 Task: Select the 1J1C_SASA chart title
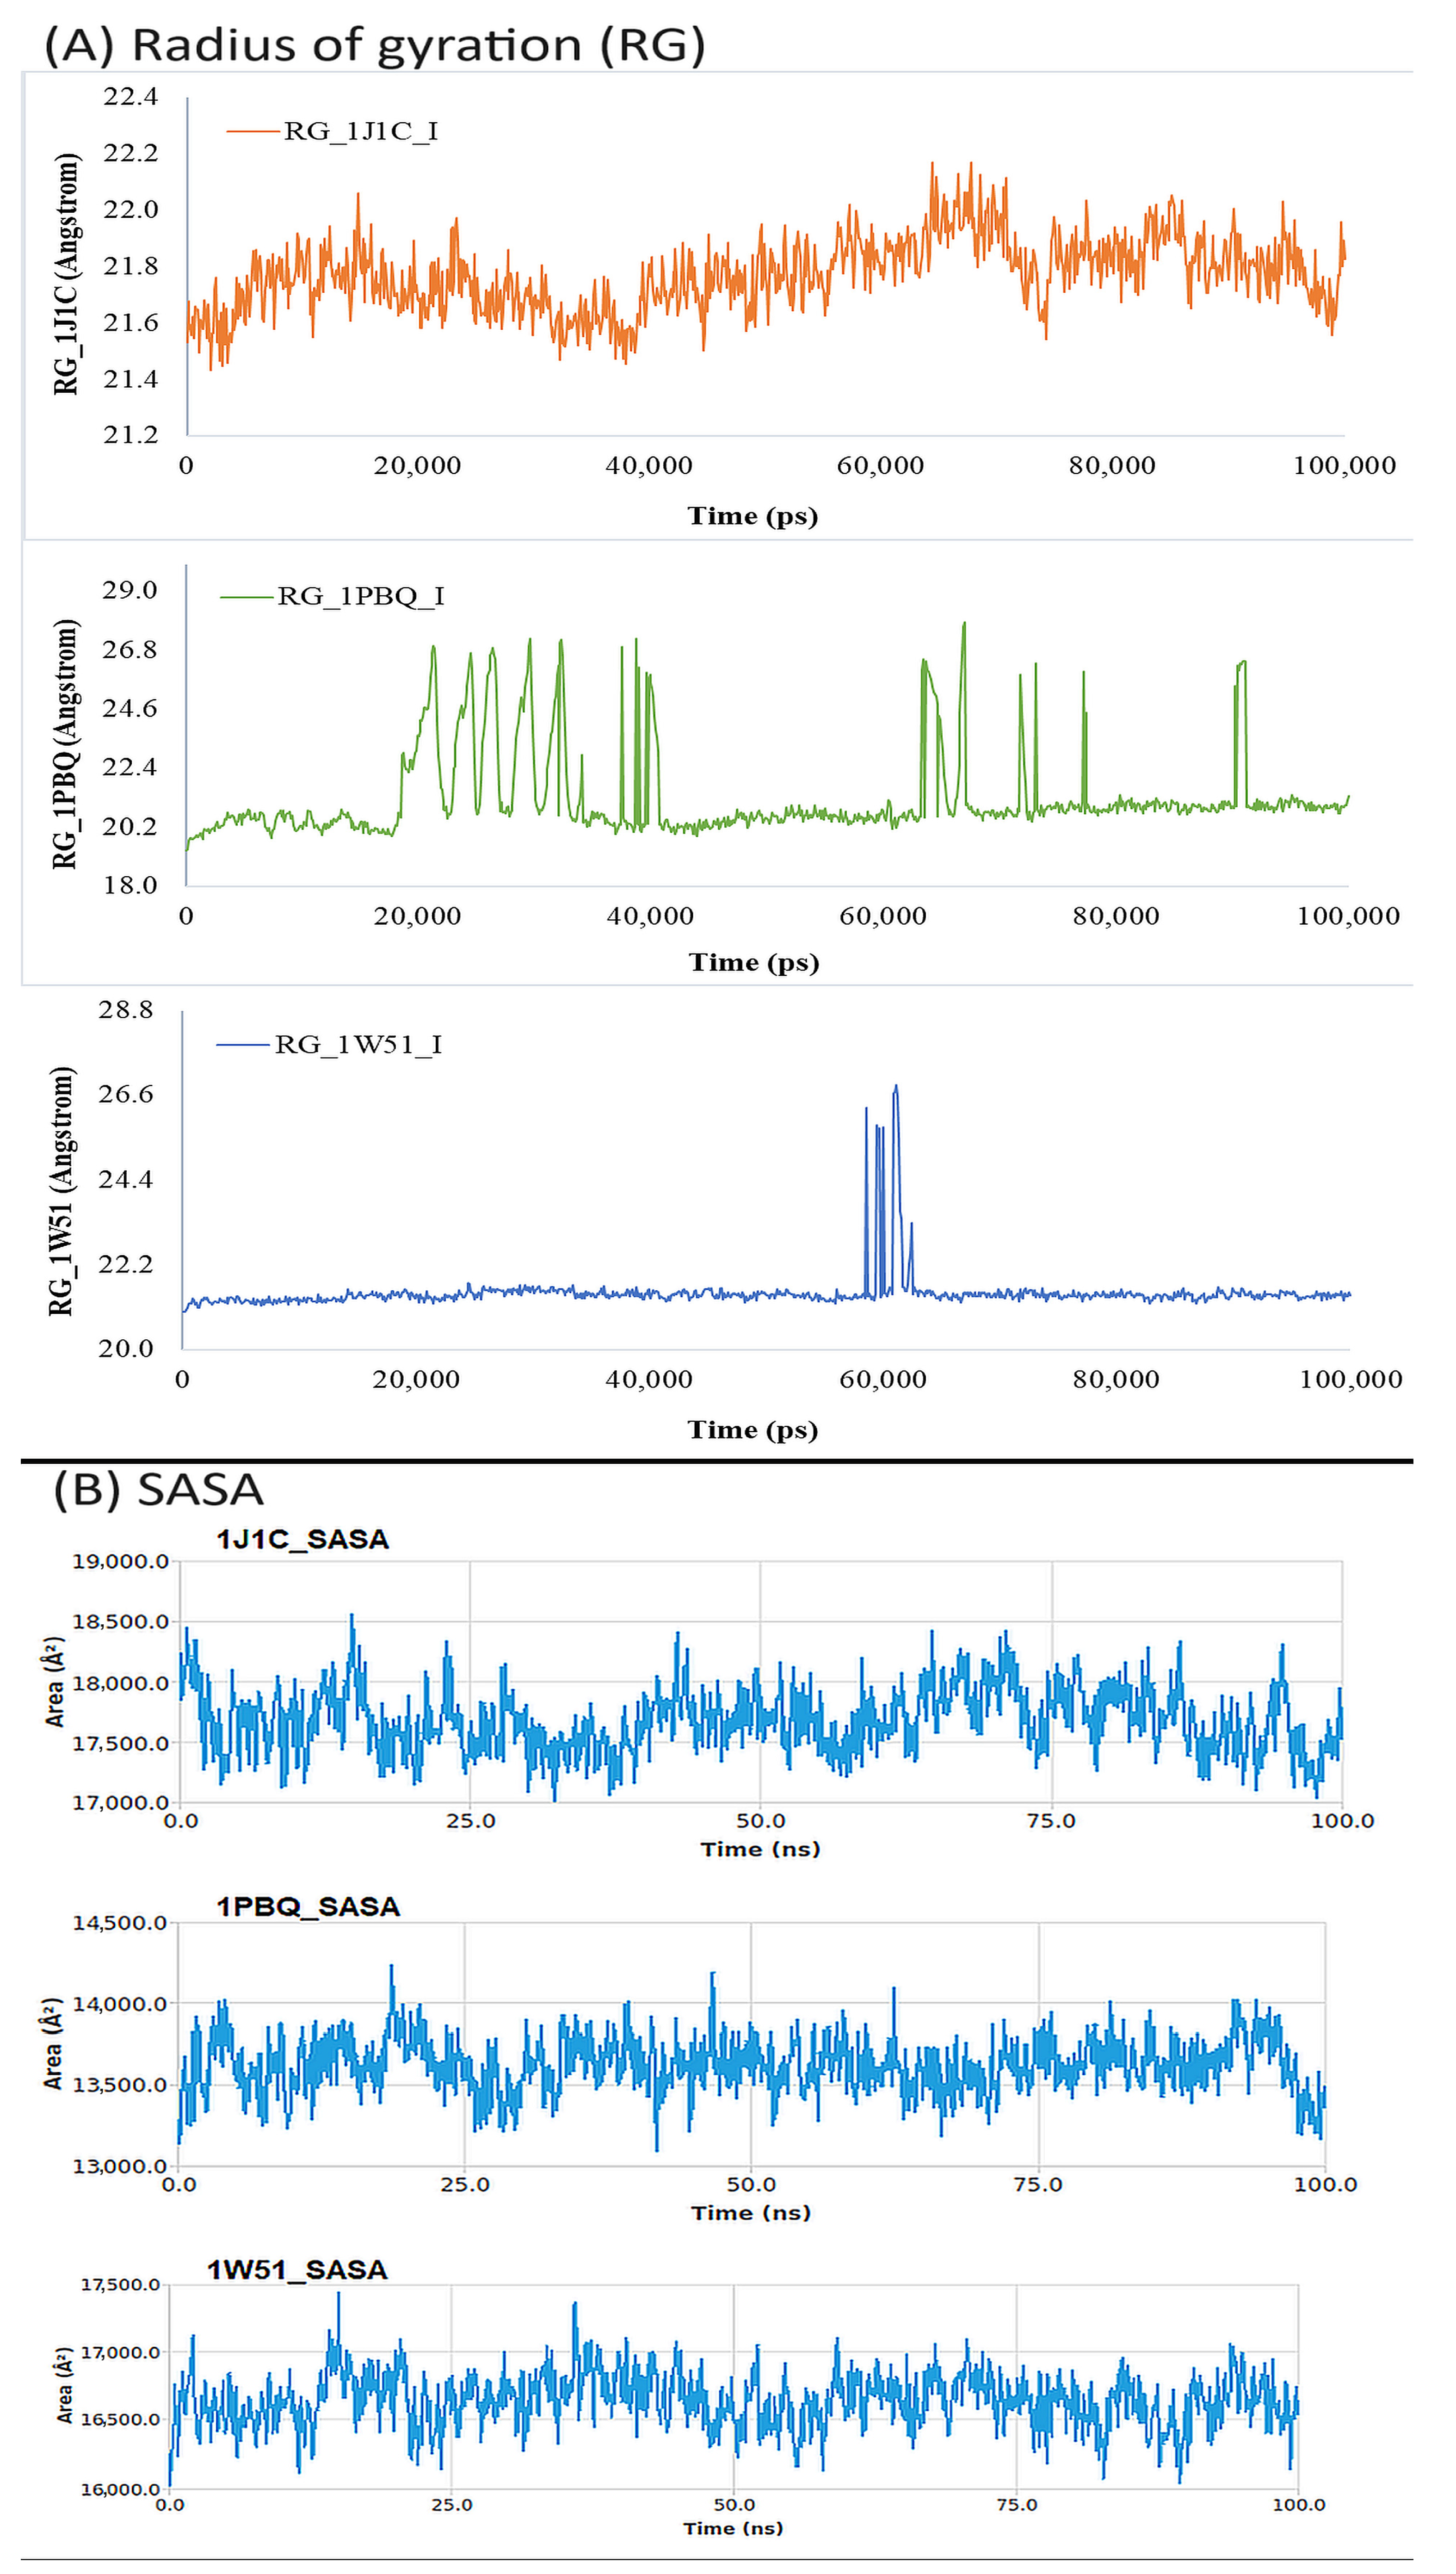(x=303, y=1539)
